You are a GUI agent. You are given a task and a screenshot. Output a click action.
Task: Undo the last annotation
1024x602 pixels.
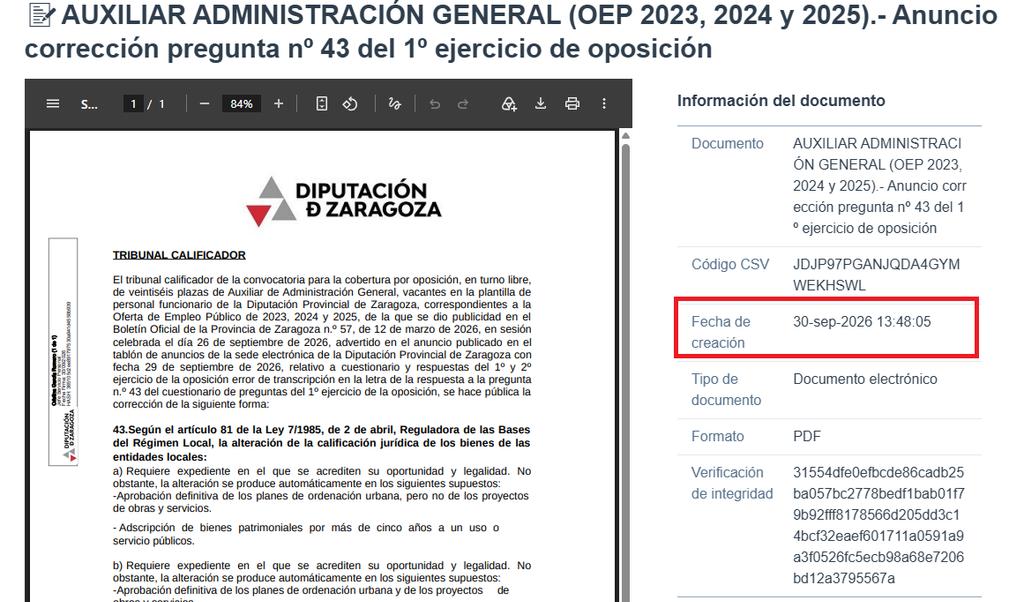point(434,104)
